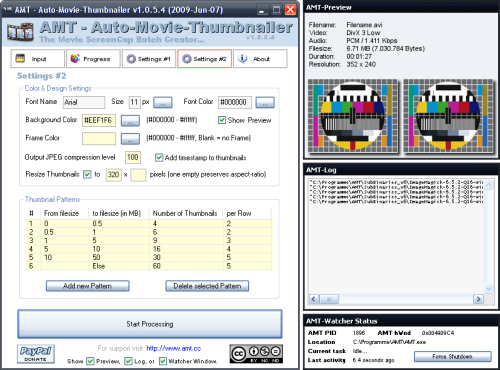The height and width of the screenshot is (370, 500).
Task: Open the Settings #1 tab
Action: (x=149, y=59)
